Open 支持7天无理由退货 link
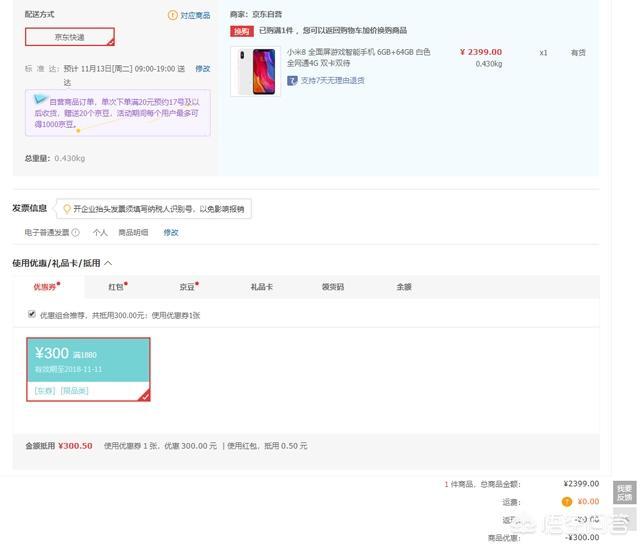640x546 pixels. (x=333, y=81)
